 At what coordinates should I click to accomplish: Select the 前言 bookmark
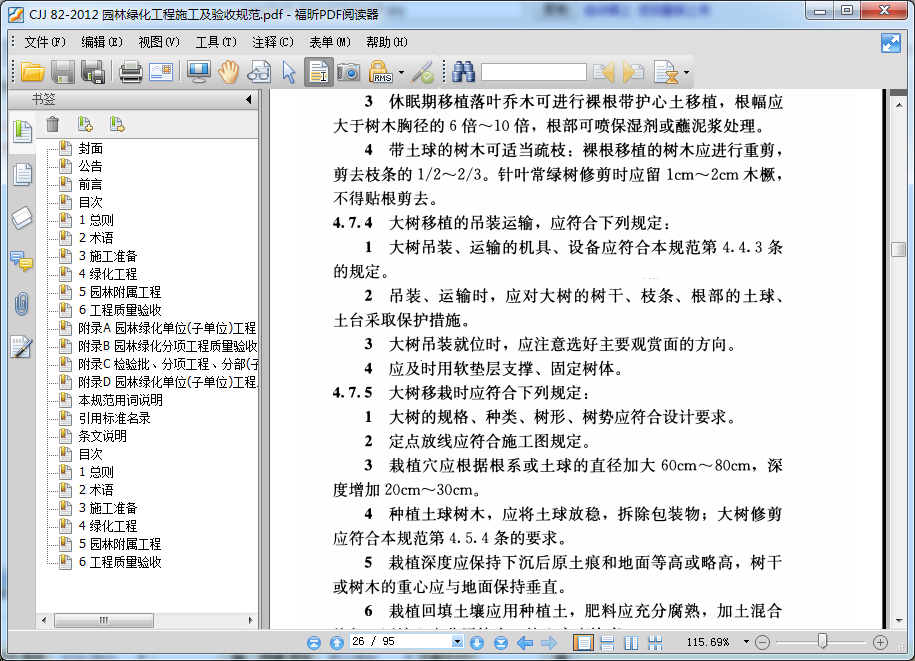90,184
